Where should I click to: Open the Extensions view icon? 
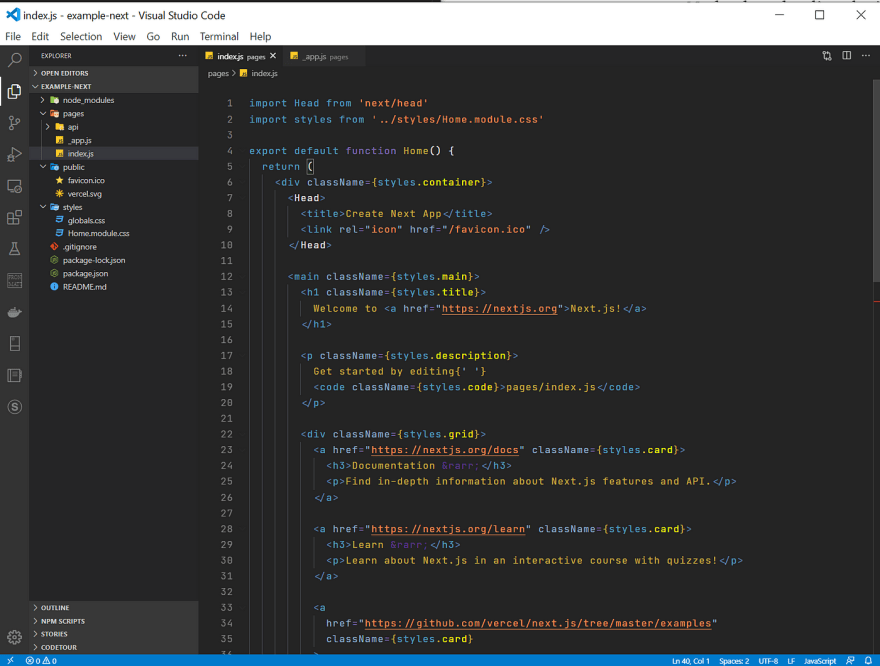coord(15,218)
